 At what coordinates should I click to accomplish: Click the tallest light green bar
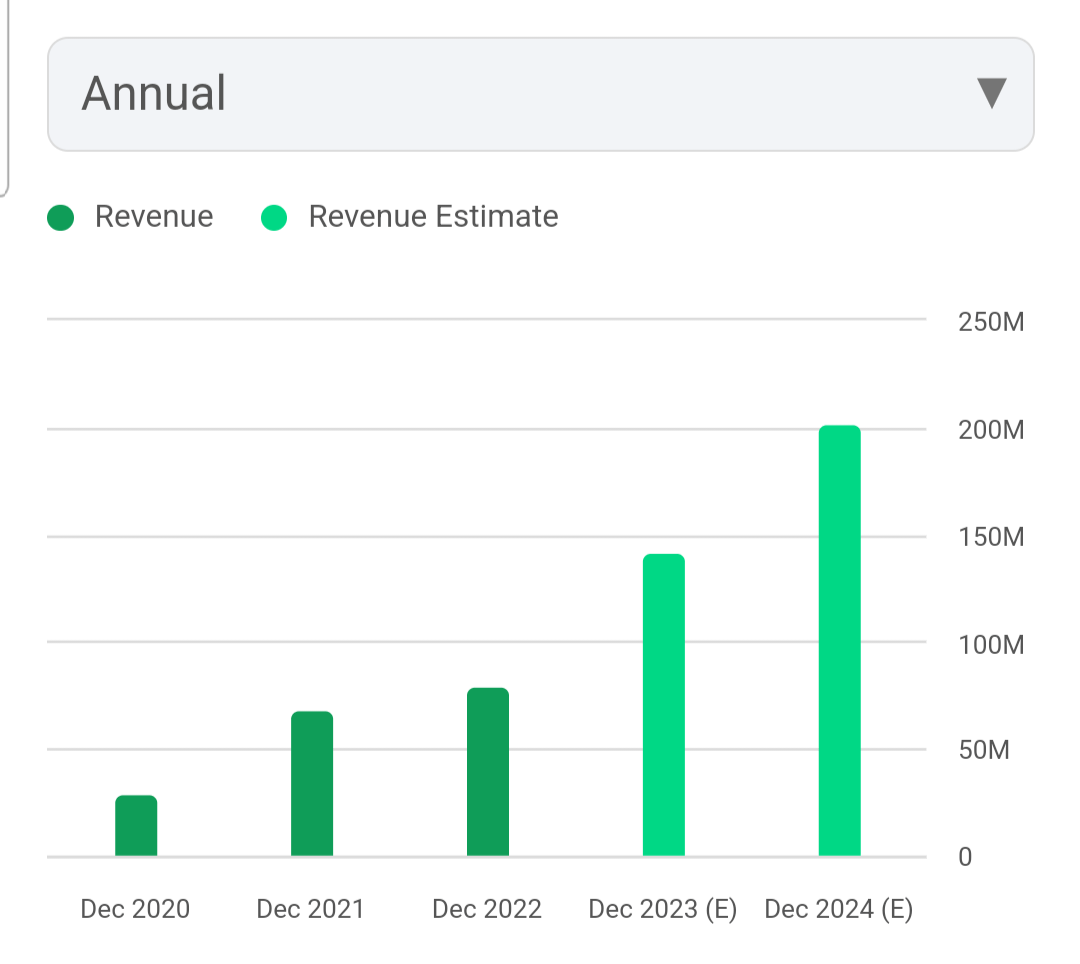coord(839,640)
